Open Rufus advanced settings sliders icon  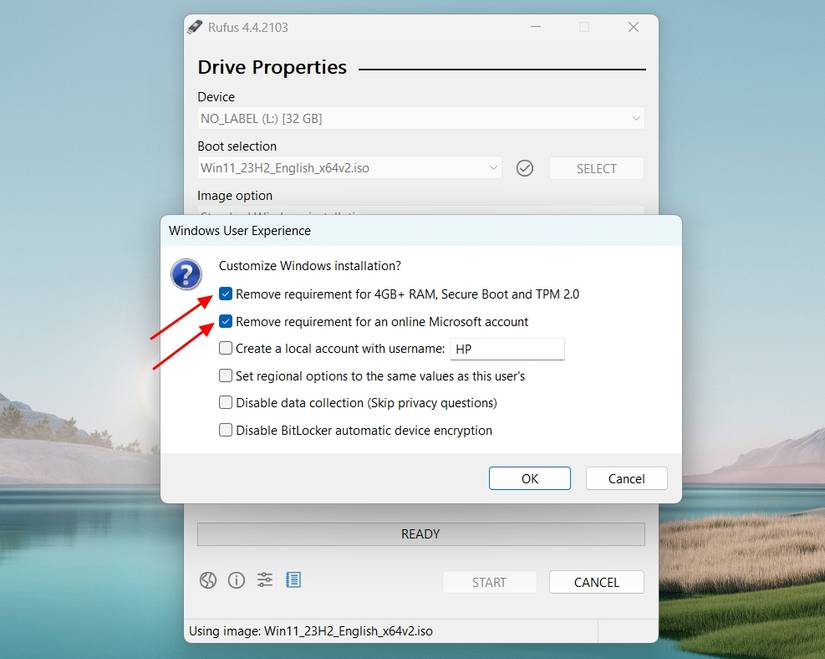click(x=264, y=580)
